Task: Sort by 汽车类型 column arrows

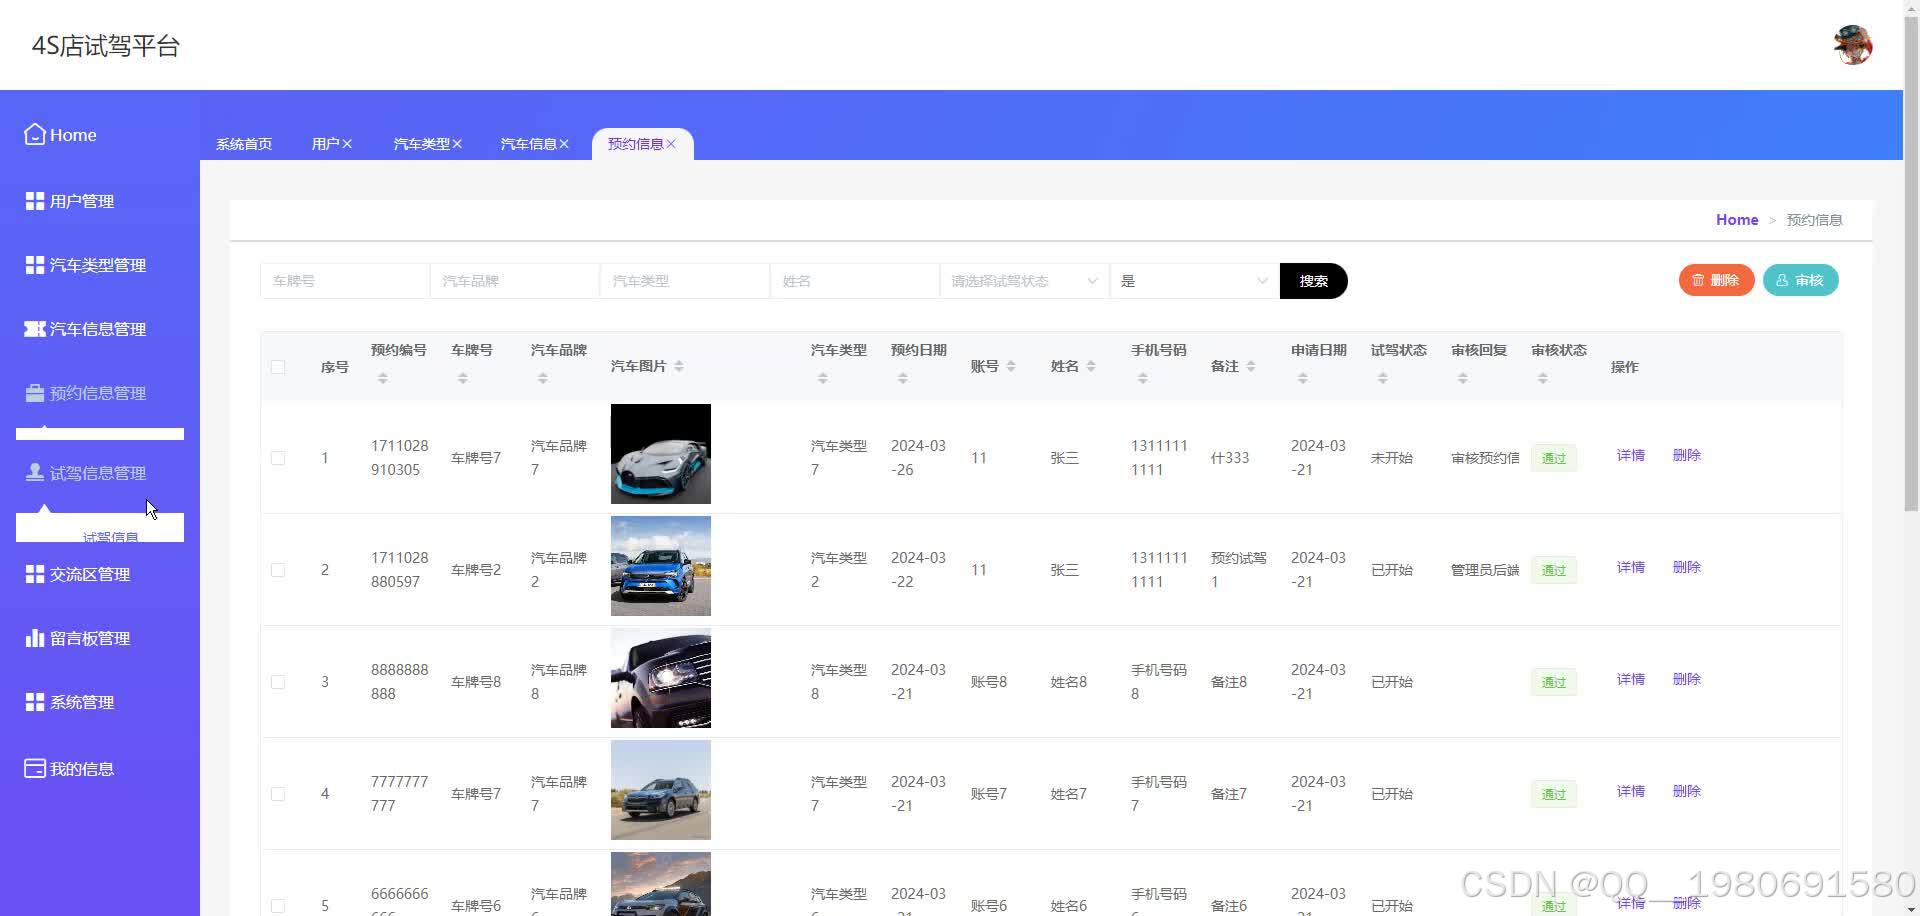Action: [822, 378]
